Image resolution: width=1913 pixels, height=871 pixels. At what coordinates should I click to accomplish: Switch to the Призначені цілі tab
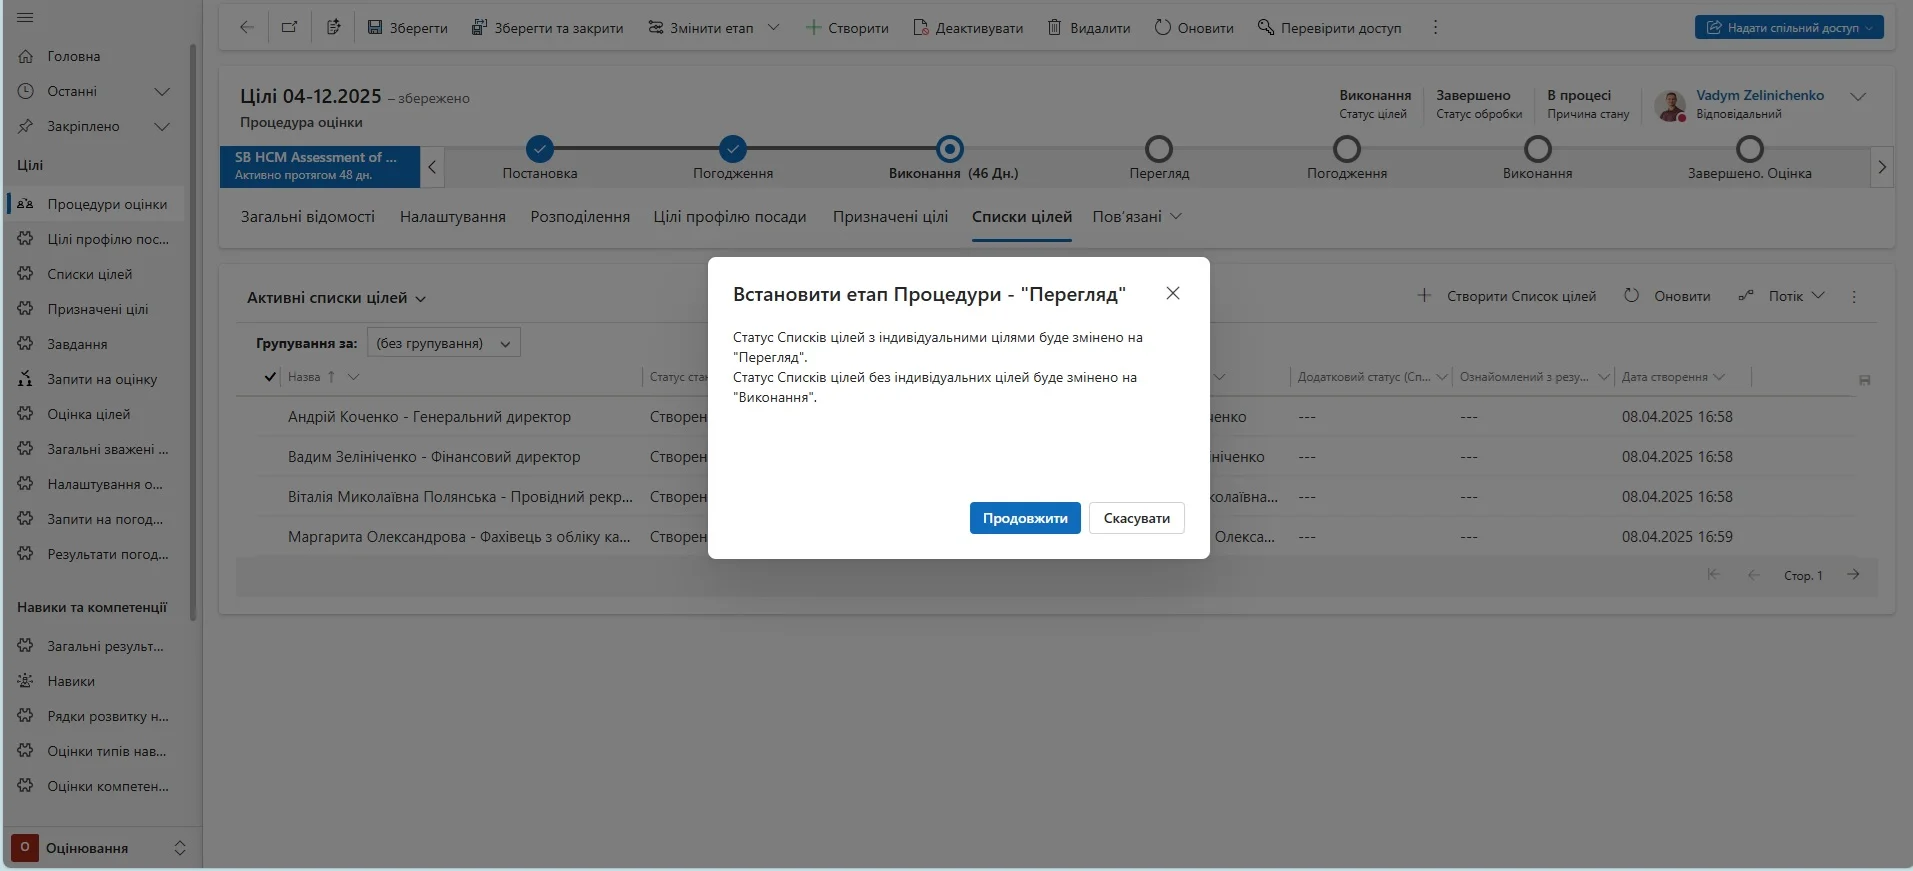point(890,217)
